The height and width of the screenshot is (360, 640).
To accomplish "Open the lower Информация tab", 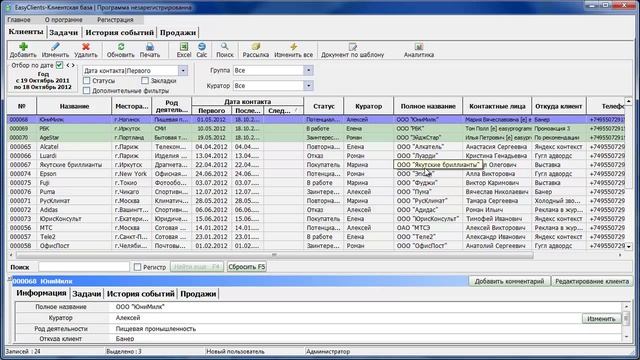I will point(41,293).
